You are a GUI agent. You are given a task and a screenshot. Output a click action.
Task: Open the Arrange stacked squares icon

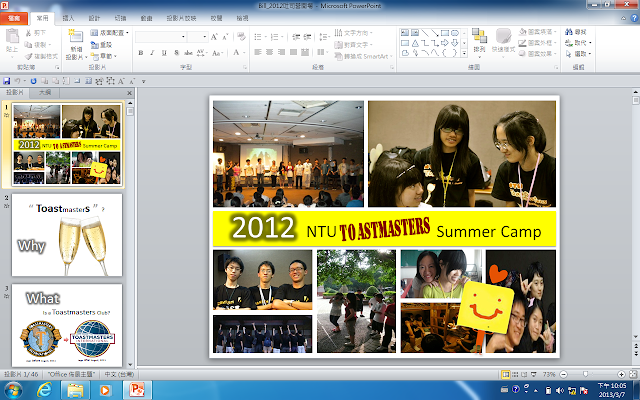[x=479, y=36]
